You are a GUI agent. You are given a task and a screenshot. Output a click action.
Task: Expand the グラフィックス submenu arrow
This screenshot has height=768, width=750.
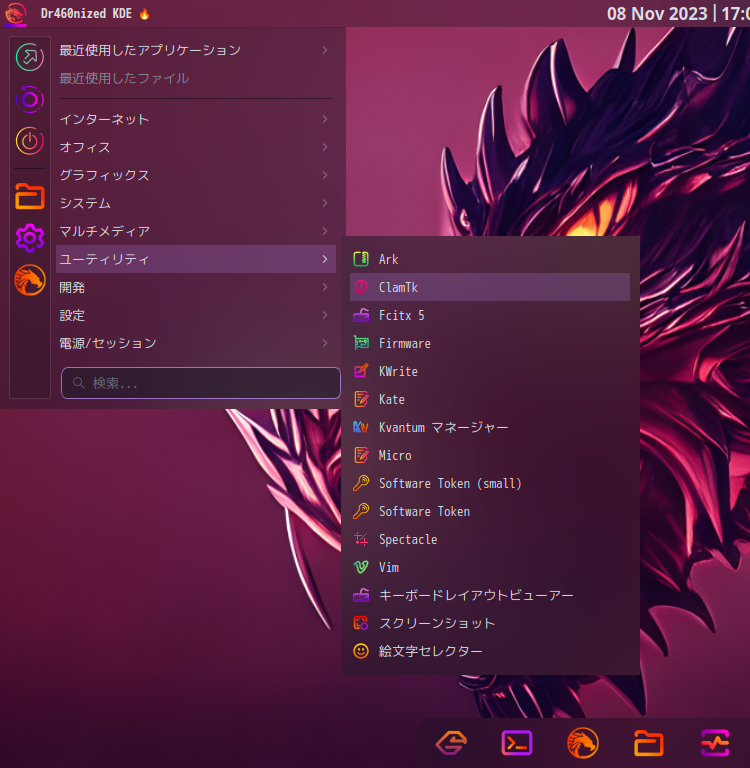325,175
